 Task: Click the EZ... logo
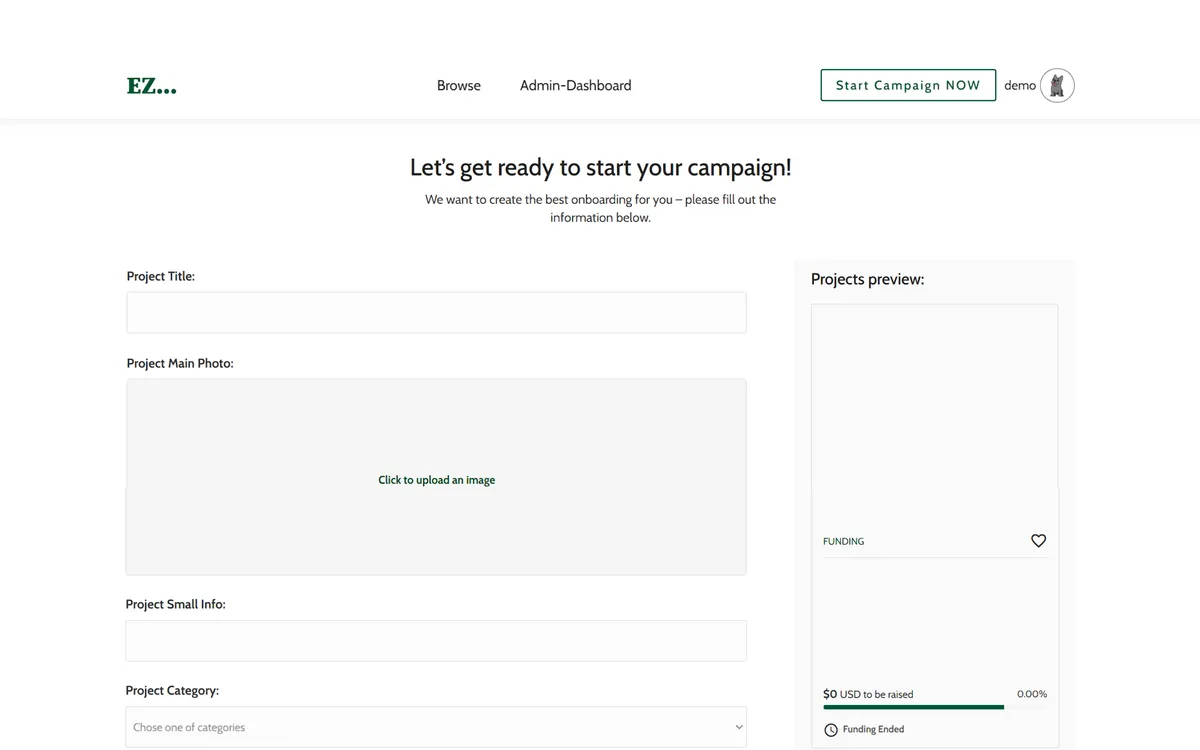[152, 86]
